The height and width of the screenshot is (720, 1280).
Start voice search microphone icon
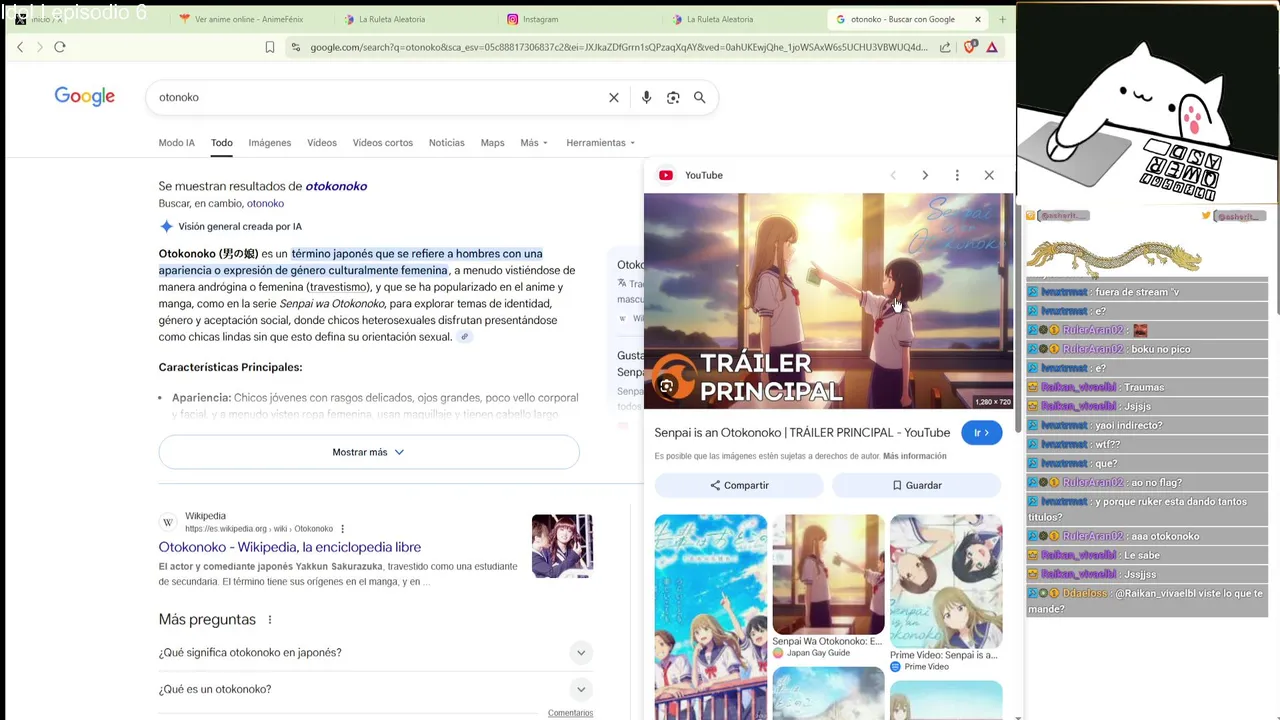click(646, 97)
